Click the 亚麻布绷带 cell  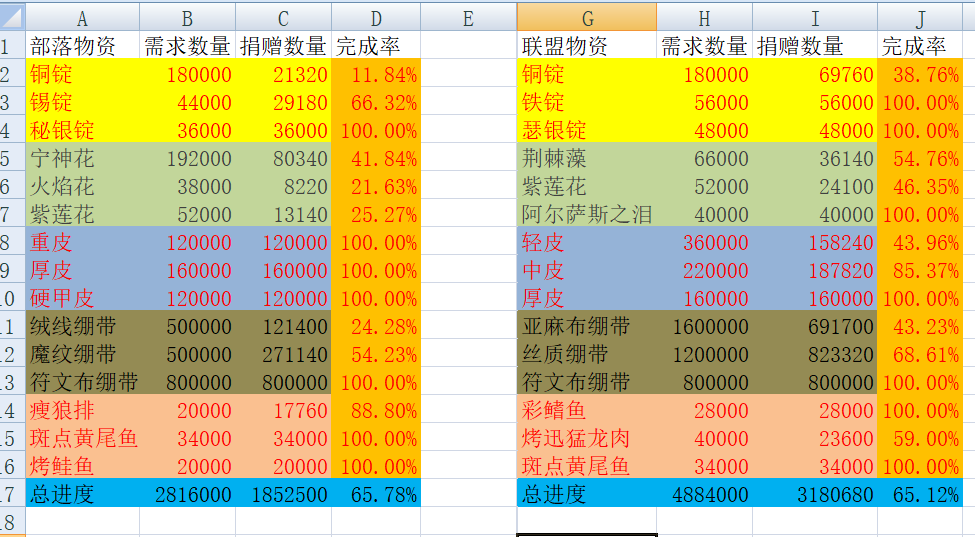pos(587,326)
